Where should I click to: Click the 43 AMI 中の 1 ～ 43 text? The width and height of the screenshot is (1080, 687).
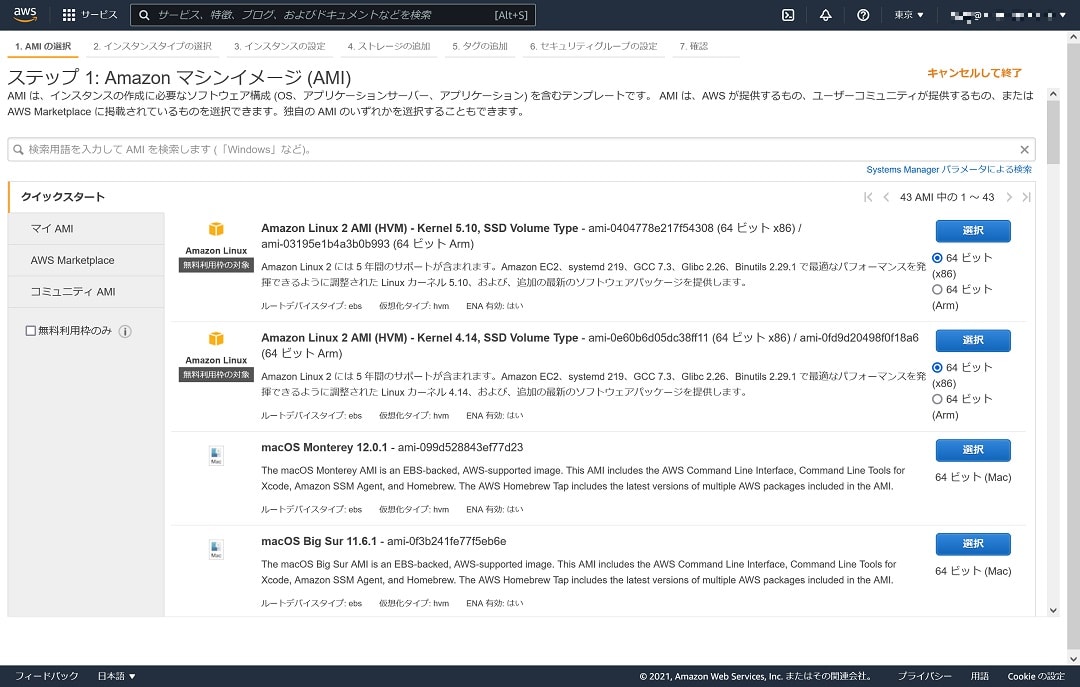947,197
